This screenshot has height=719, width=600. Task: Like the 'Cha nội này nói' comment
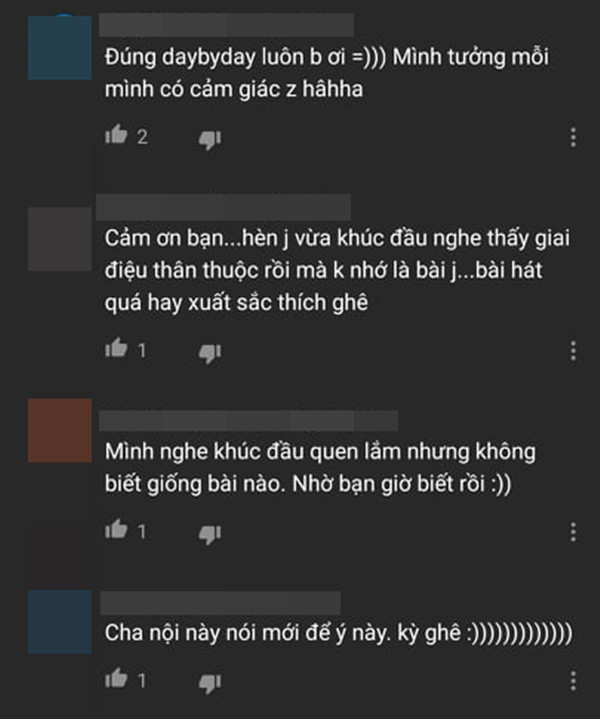(116, 678)
